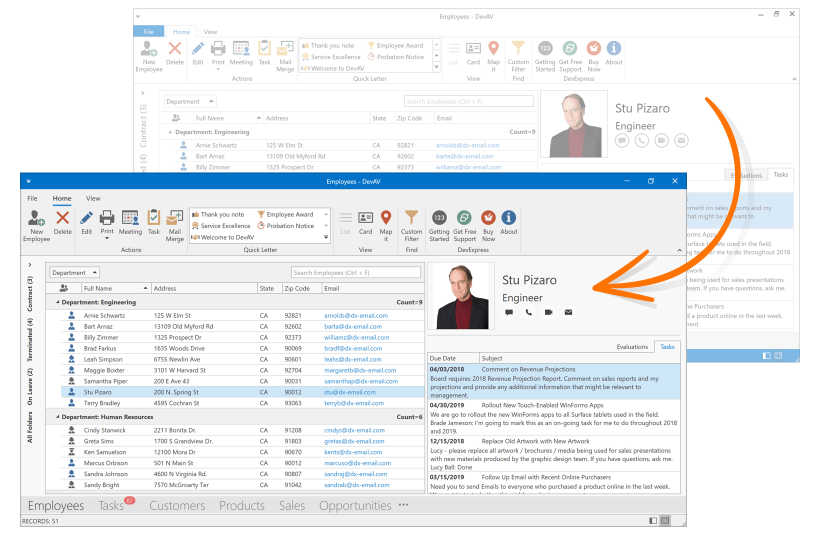The width and height of the screenshot is (814, 536).
Task: Open About in front window ribbon
Action: tap(509, 222)
